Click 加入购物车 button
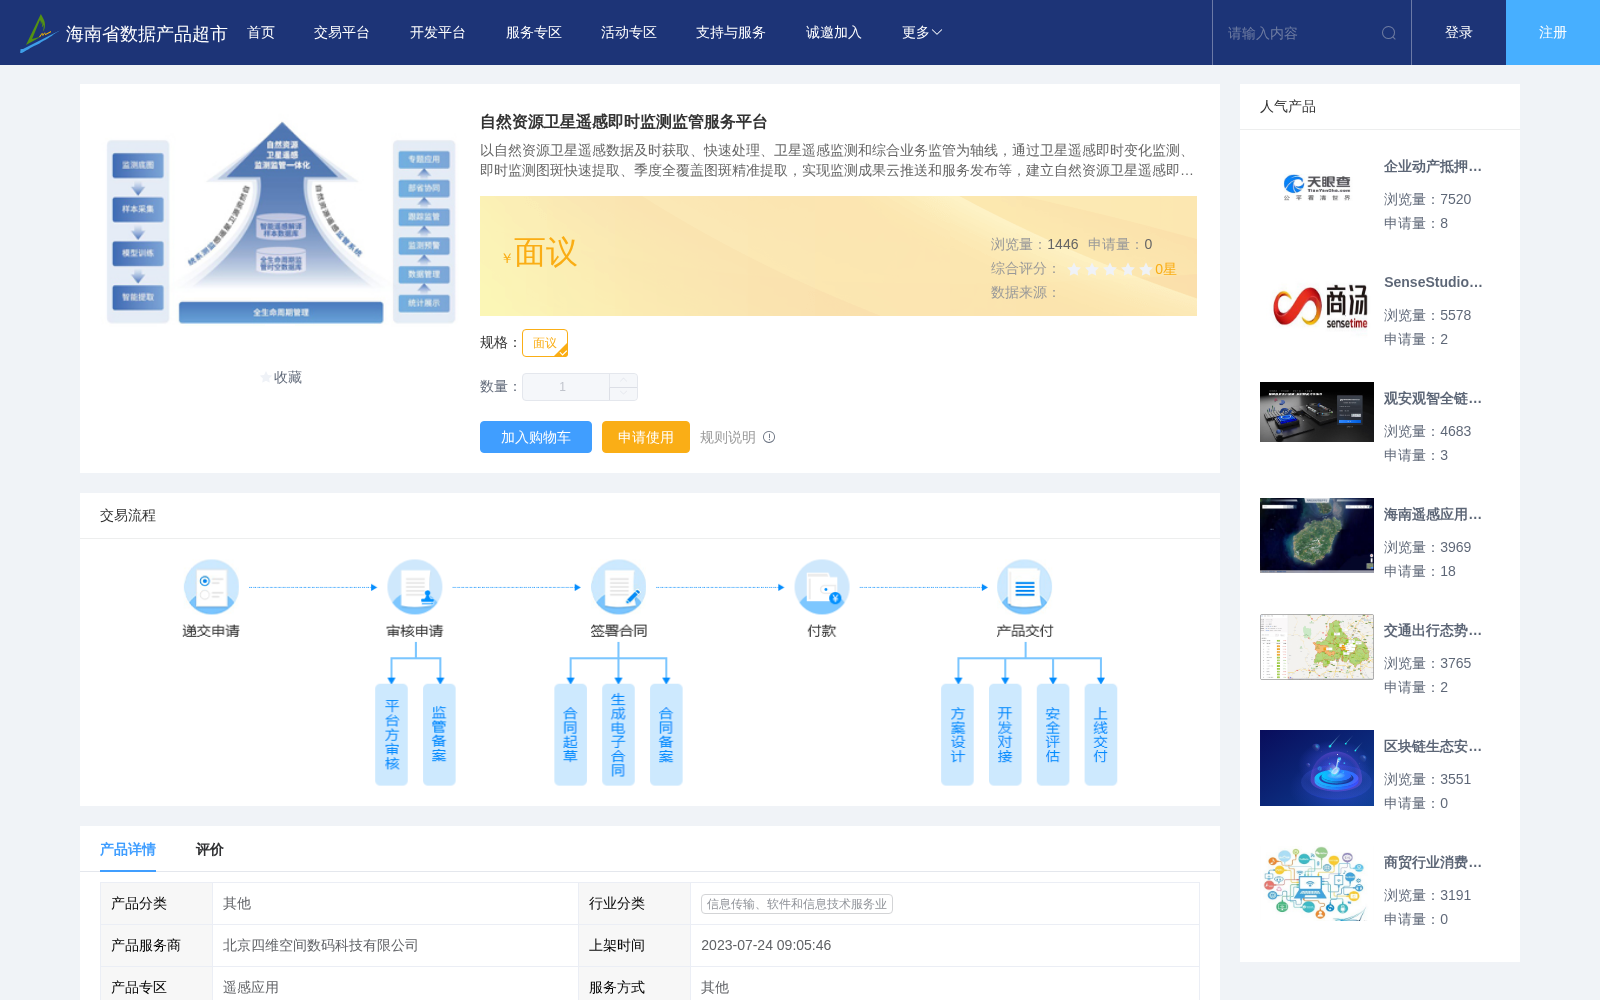This screenshot has width=1600, height=1000. coord(536,437)
